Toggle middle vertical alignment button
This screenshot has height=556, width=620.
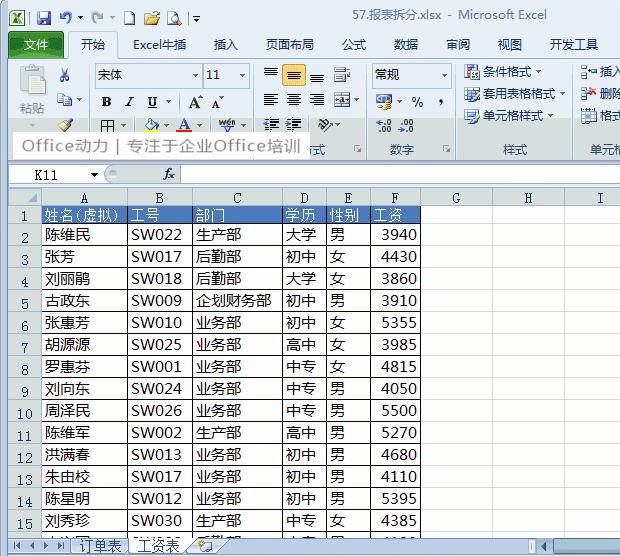pos(294,75)
